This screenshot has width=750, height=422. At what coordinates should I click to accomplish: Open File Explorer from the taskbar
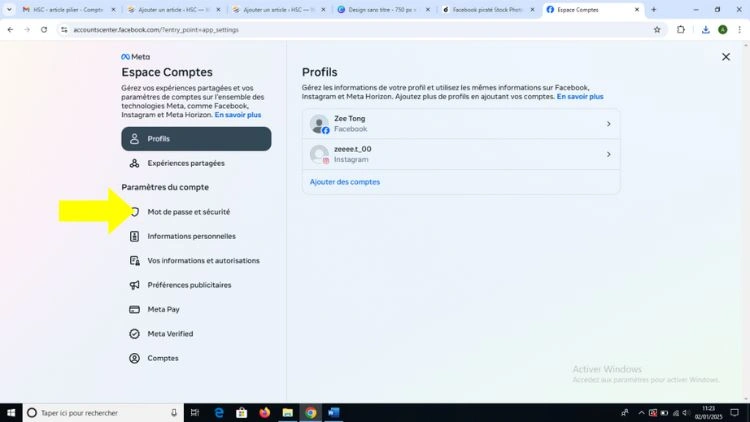pyautogui.click(x=287, y=412)
